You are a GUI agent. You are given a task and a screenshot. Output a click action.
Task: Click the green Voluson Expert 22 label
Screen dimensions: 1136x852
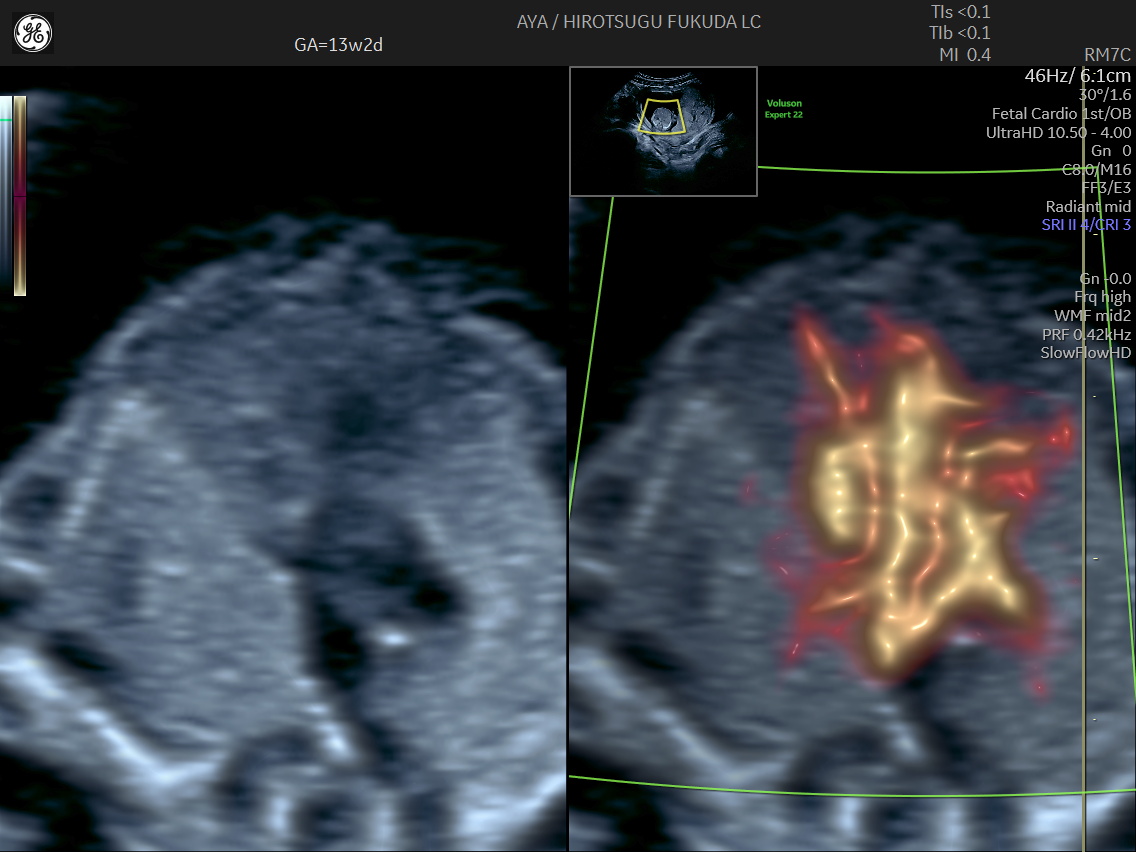coord(784,109)
